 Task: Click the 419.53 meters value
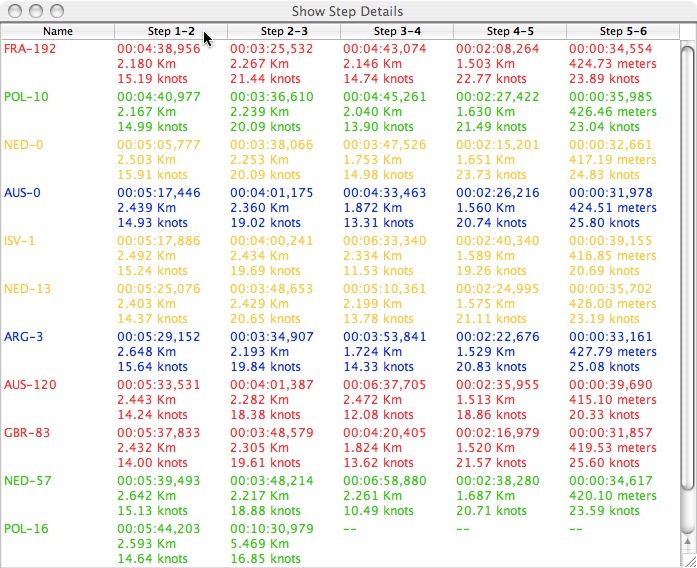[613, 448]
